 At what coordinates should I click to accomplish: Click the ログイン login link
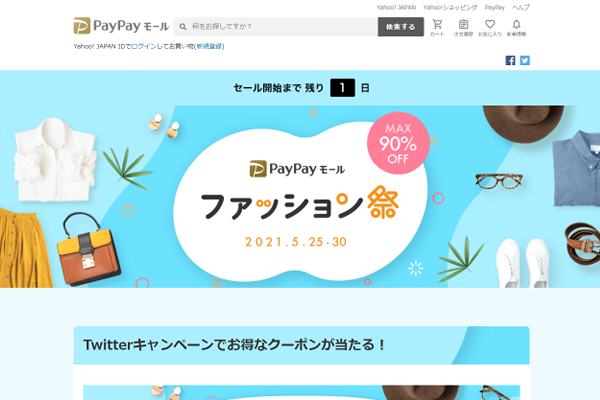click(144, 46)
